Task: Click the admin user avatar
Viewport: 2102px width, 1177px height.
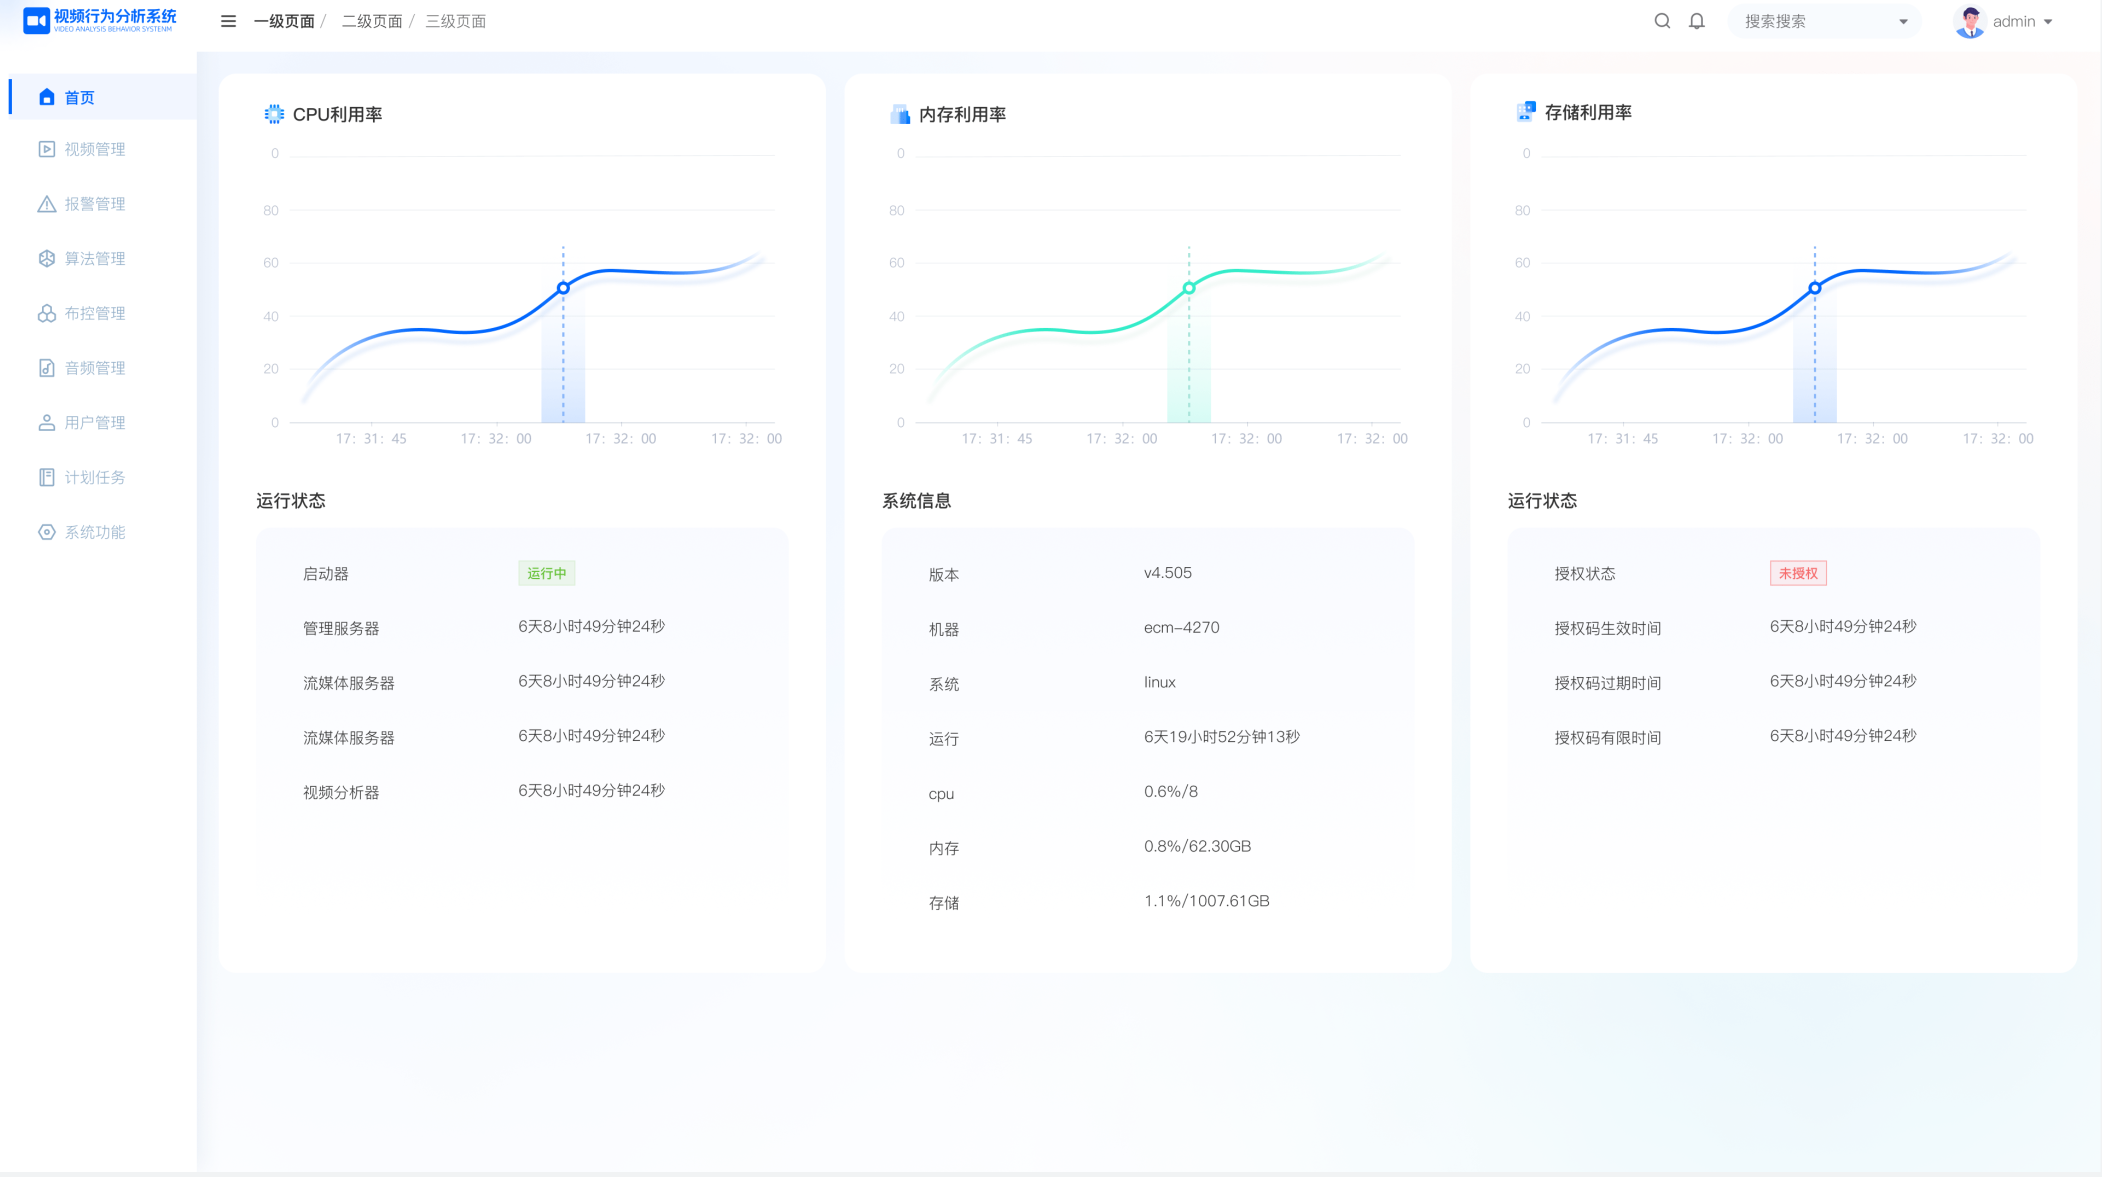Action: click(1969, 21)
